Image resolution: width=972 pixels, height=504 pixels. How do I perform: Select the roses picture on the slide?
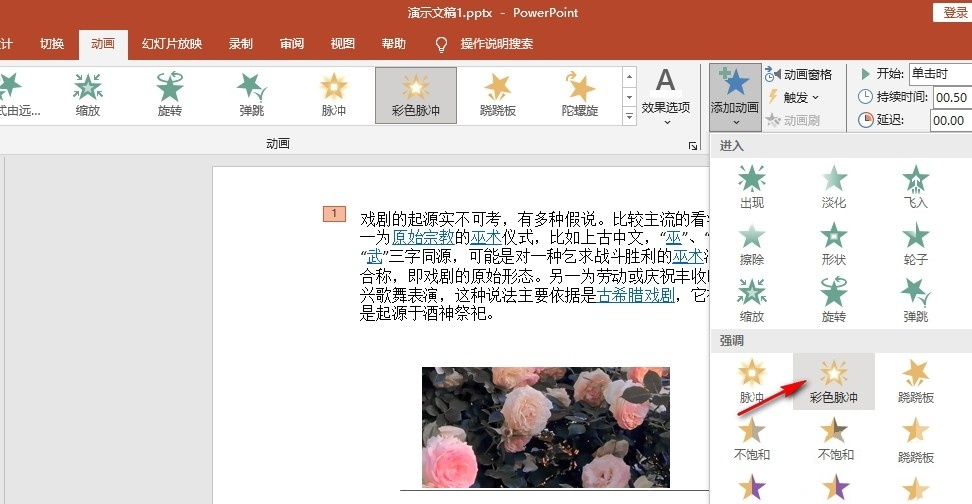(545, 427)
